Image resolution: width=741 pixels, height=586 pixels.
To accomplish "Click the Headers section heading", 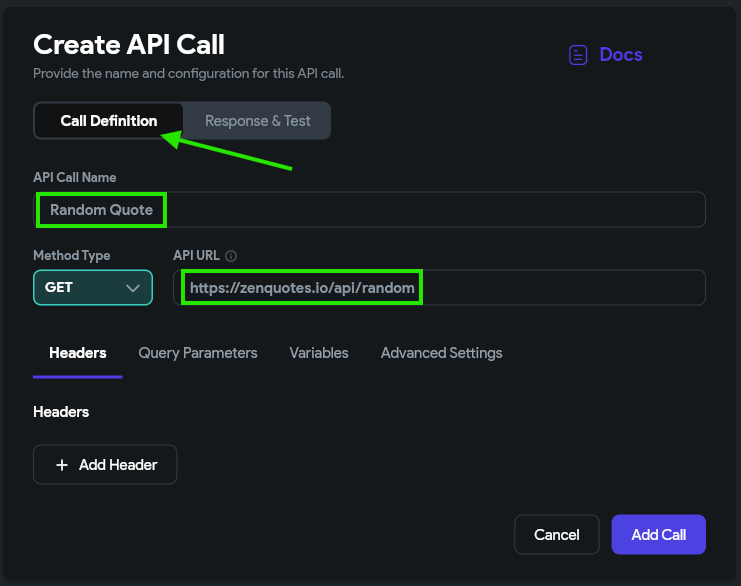I will coord(61,412).
